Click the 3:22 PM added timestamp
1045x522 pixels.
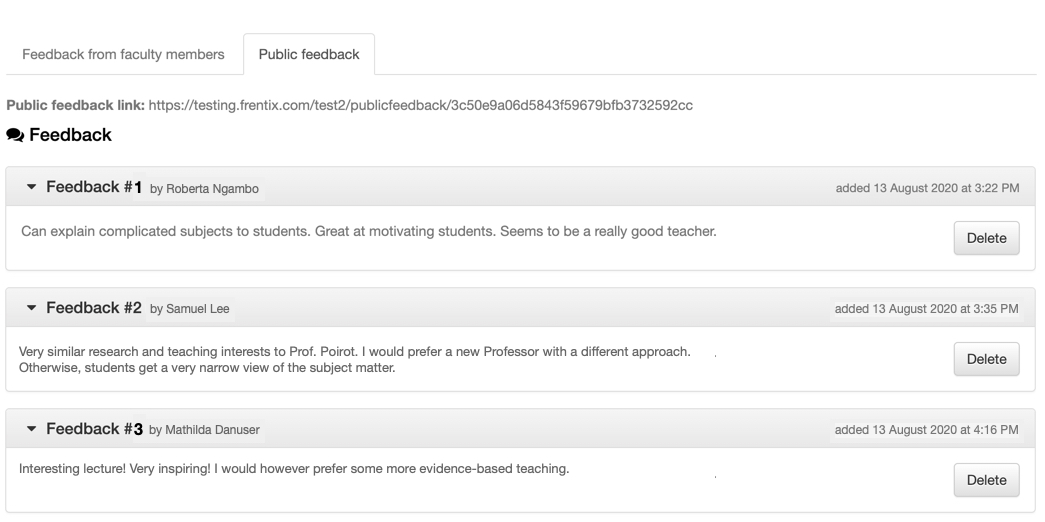click(x=927, y=188)
